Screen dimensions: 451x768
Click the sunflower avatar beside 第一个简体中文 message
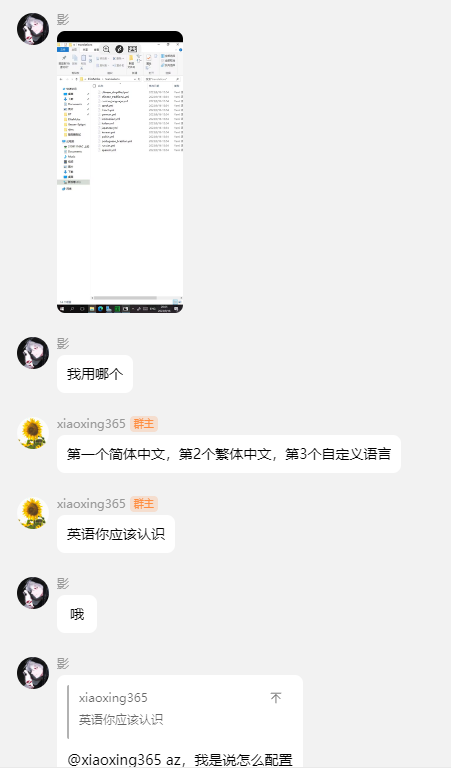(33, 433)
